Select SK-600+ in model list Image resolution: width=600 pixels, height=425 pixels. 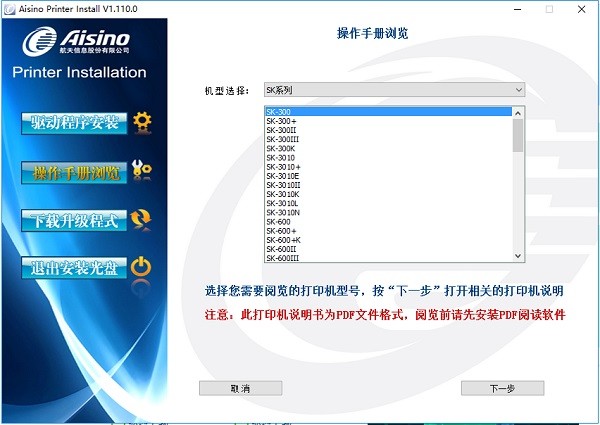(388, 231)
